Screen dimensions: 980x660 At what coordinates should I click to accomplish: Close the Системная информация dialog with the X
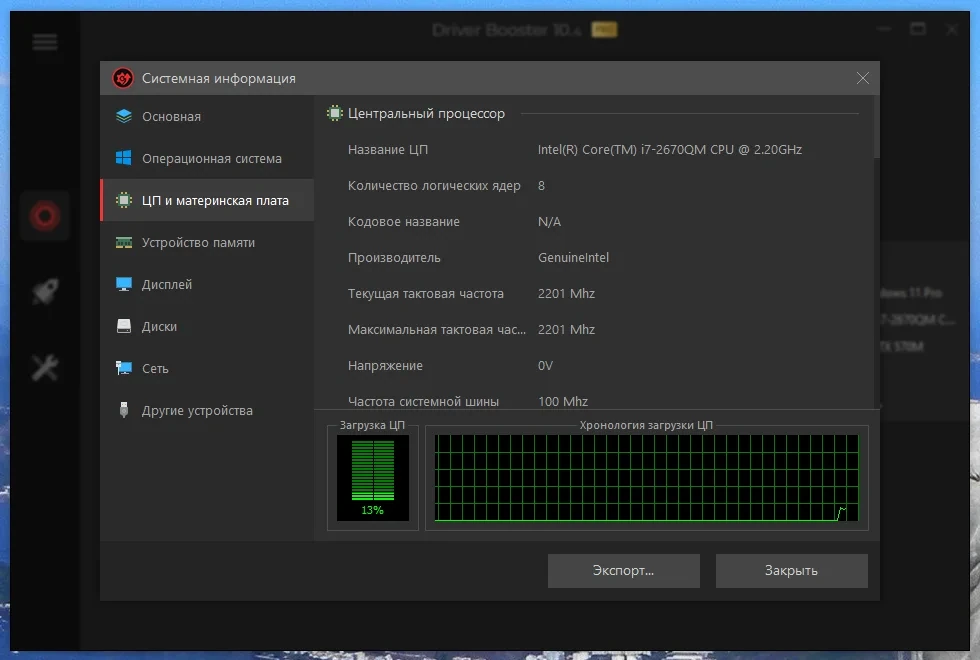(x=862, y=78)
